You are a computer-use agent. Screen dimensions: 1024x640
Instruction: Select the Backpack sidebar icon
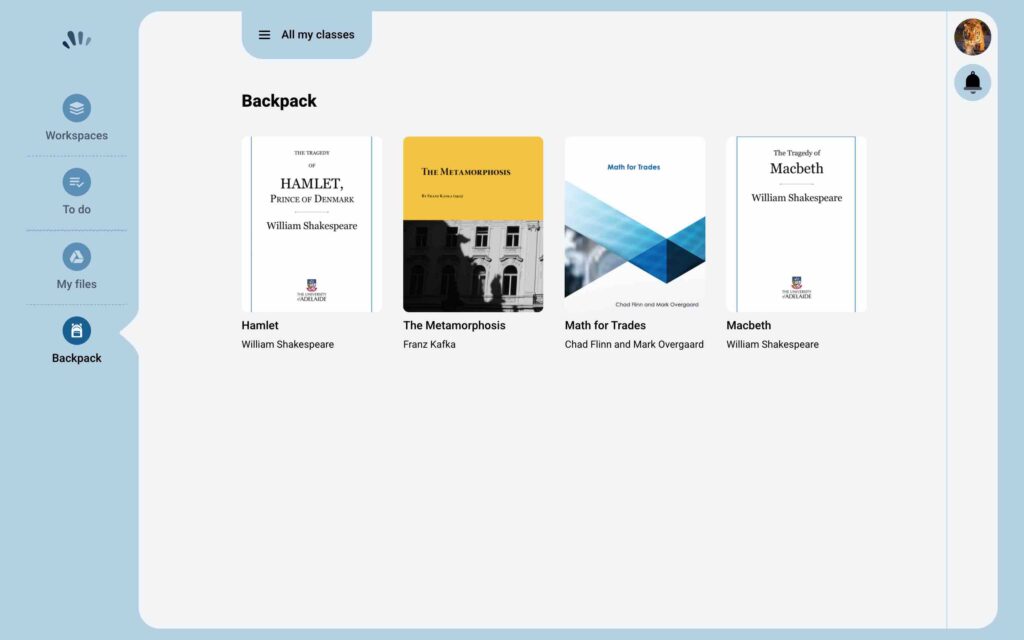point(76,331)
